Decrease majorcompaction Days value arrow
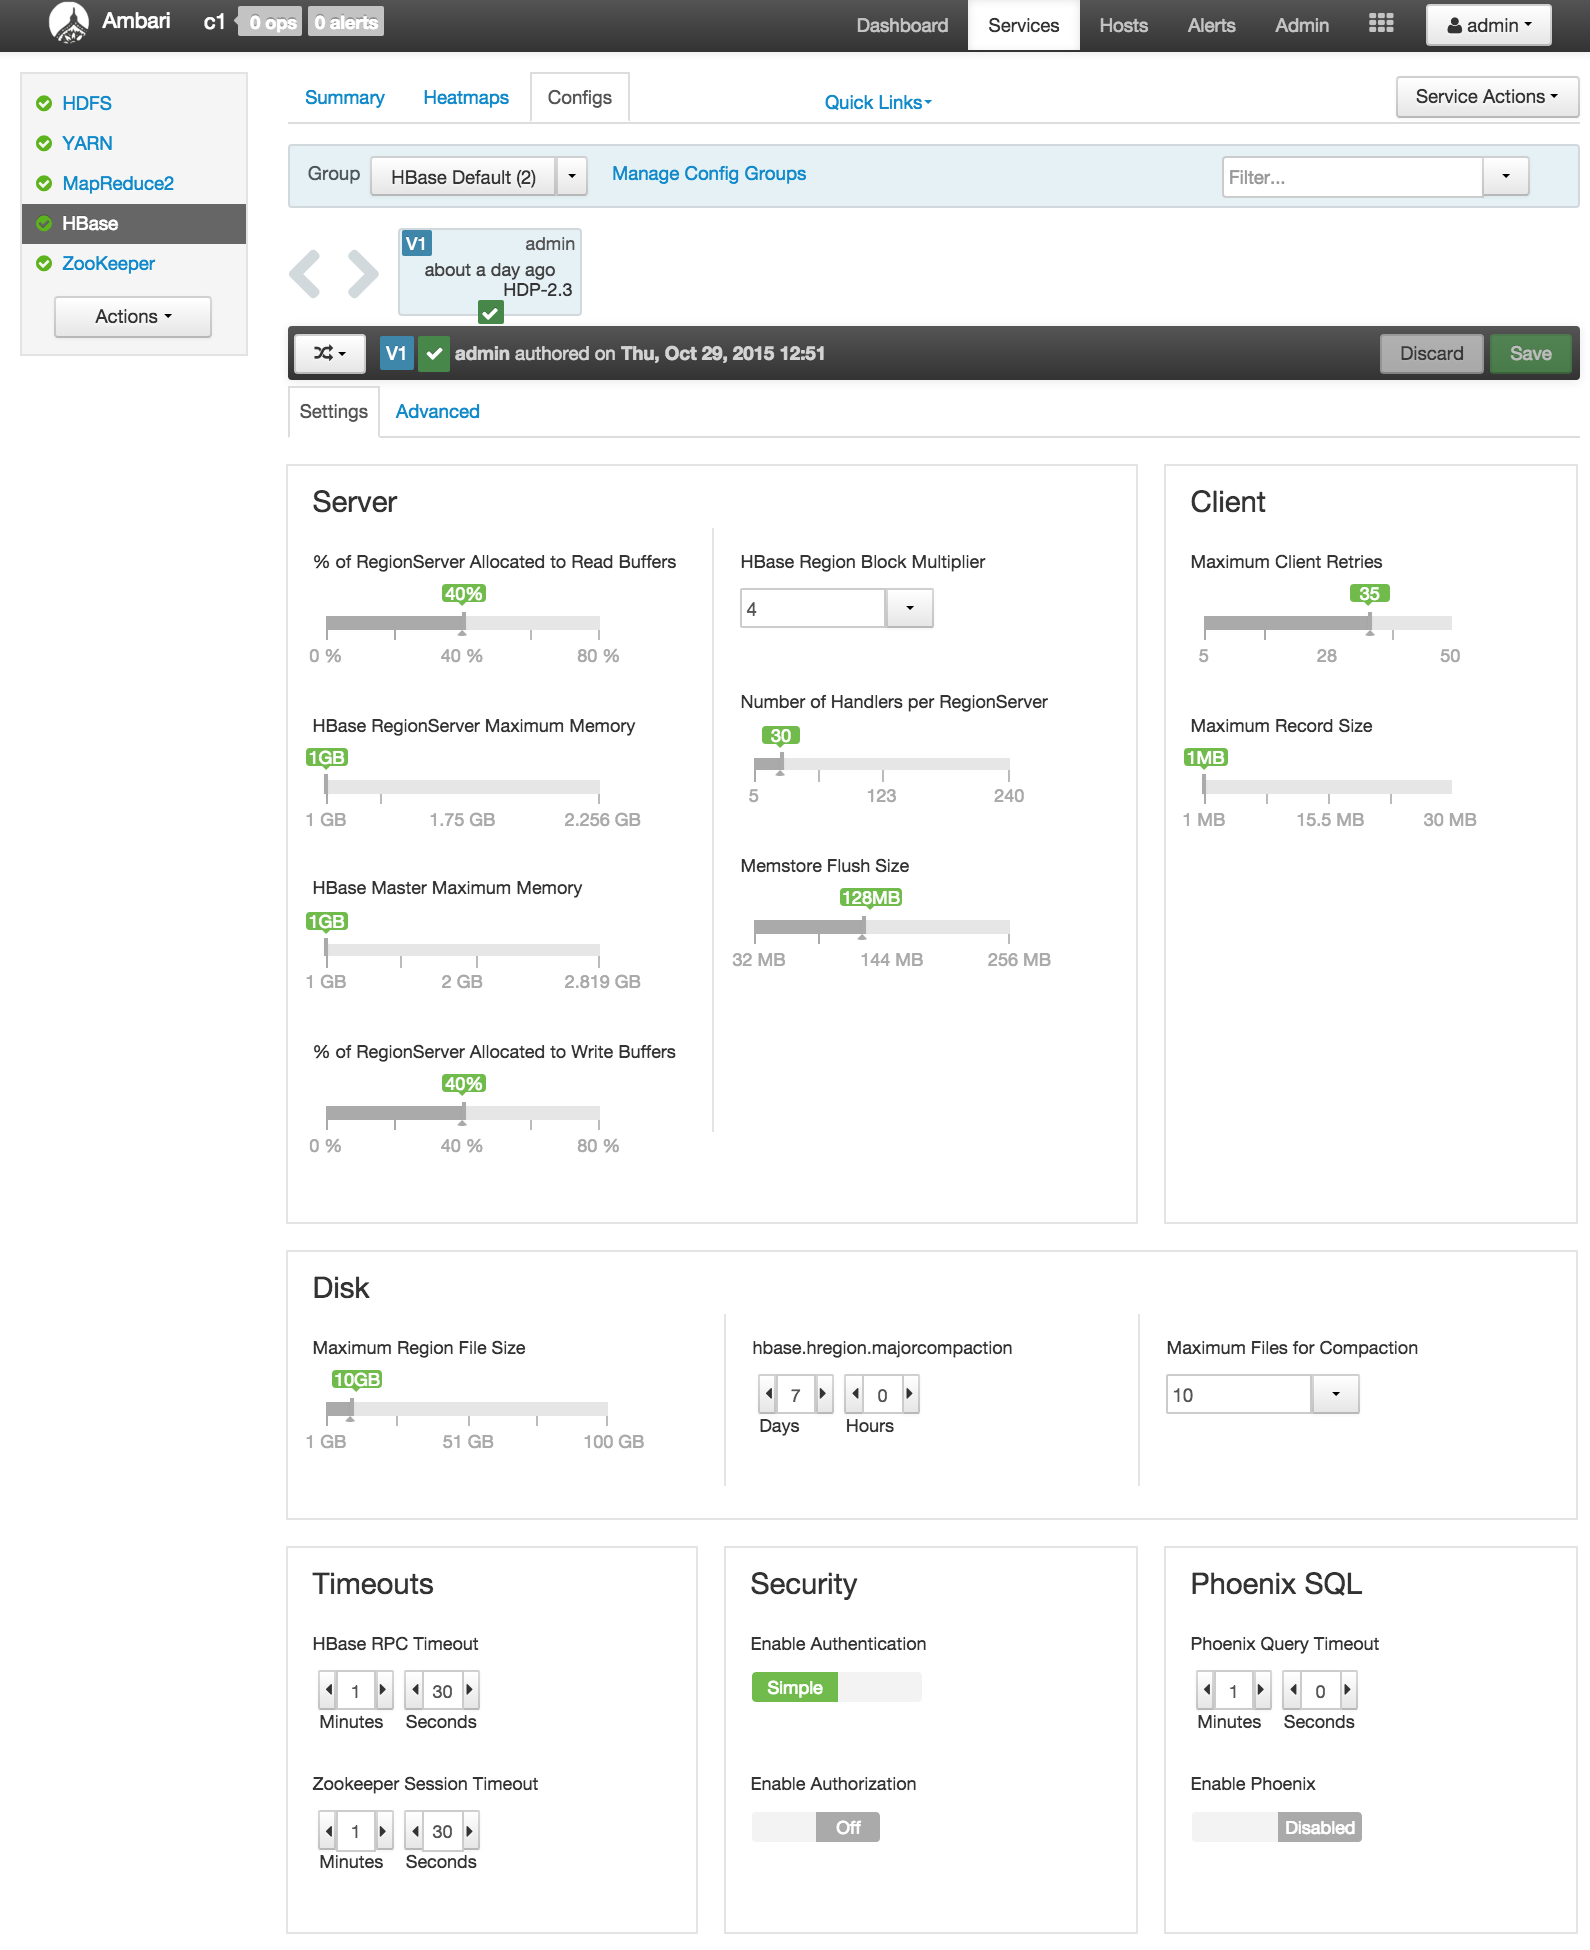Screen dimensions: 1590x1950 (768, 1394)
